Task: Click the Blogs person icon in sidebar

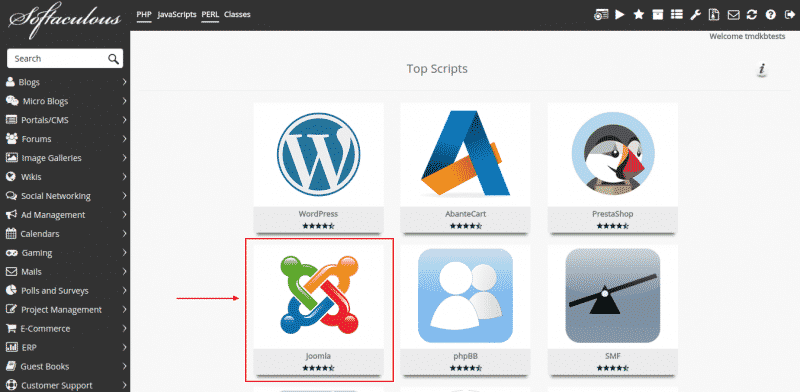Action: point(10,82)
